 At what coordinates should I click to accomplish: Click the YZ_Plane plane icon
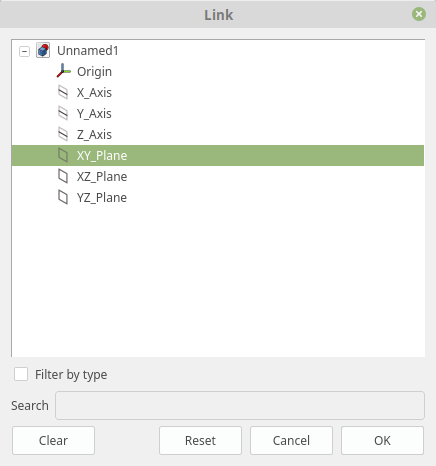coord(63,197)
